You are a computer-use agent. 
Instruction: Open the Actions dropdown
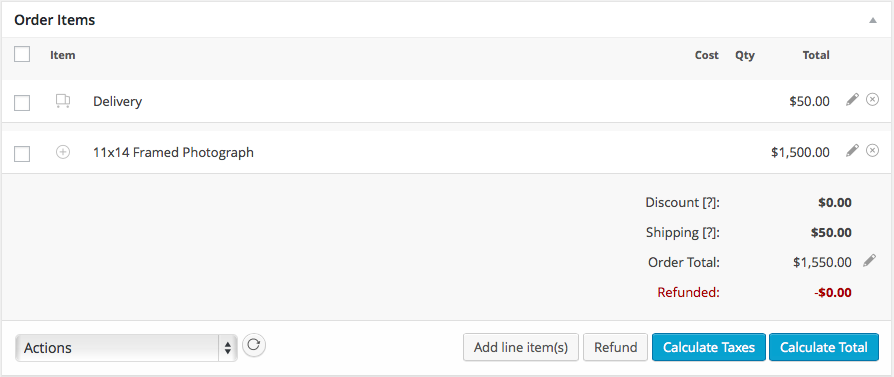tap(126, 348)
